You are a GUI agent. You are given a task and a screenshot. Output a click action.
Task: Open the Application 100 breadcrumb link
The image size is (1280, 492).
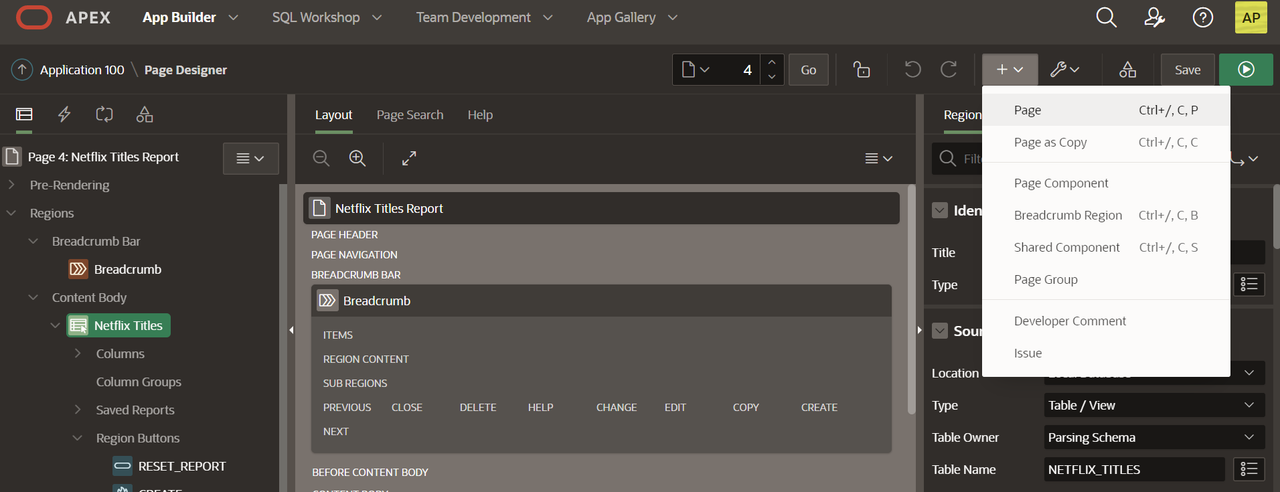[82, 69]
